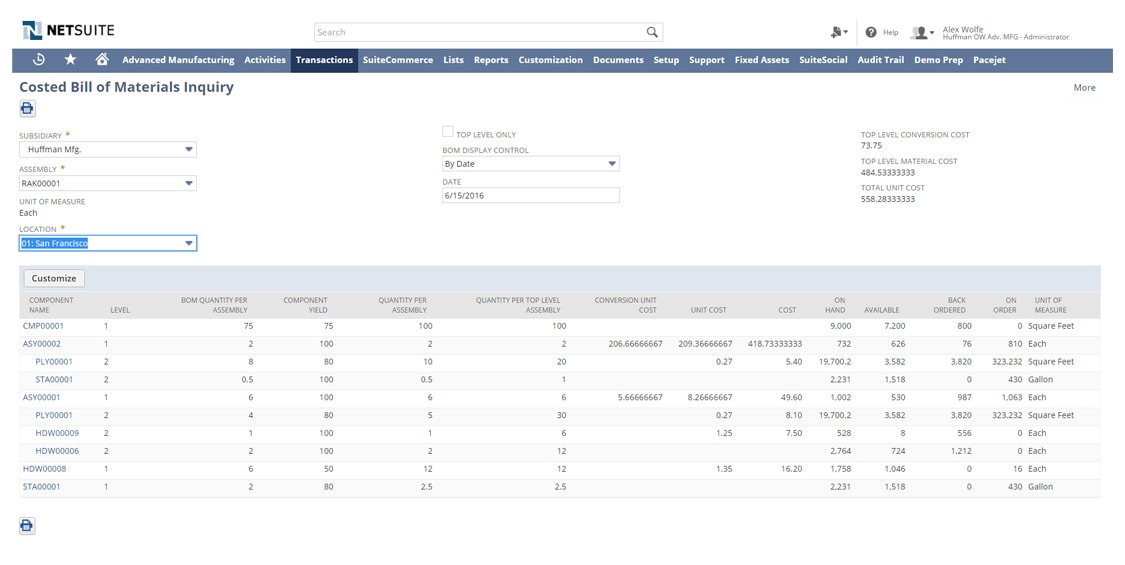This screenshot has height=565, width=1125.
Task: Go to the Home dashboard icon
Action: tap(102, 60)
